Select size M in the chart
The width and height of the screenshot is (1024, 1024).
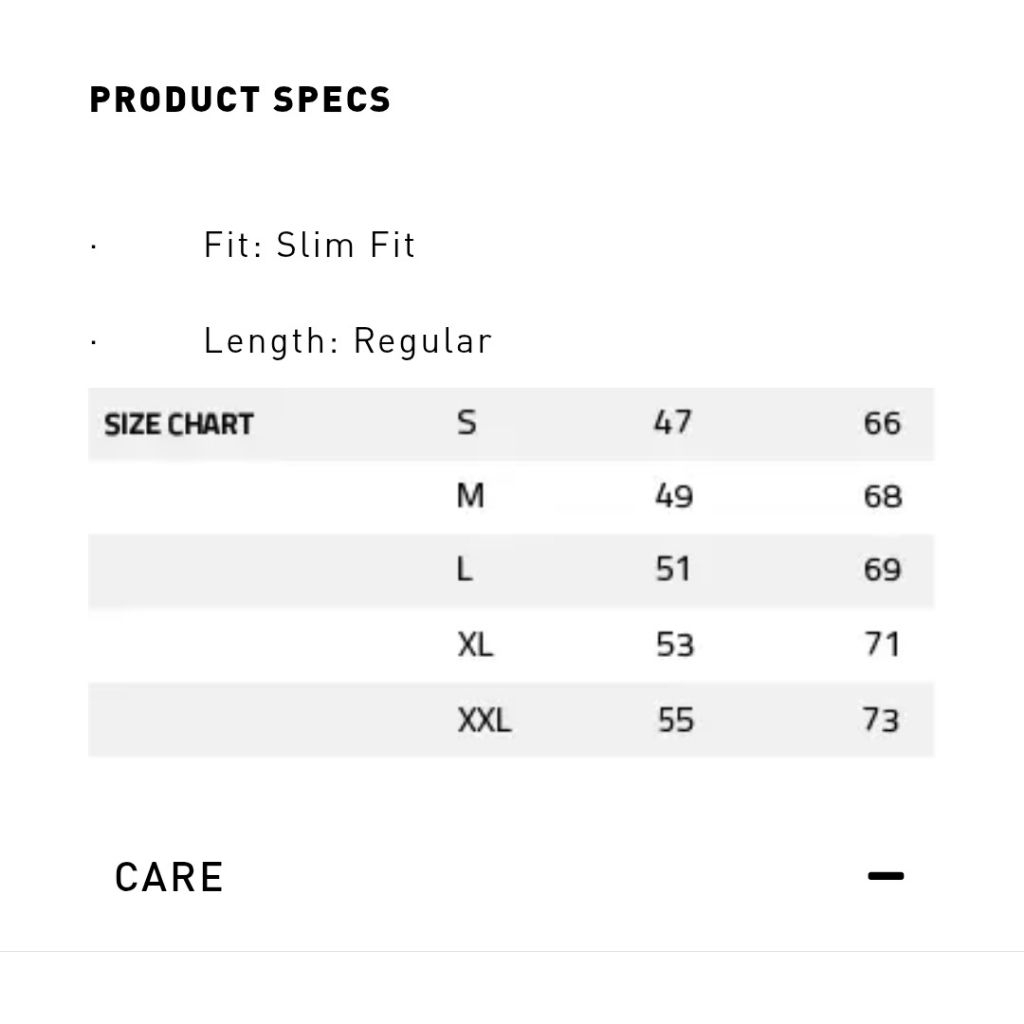(x=470, y=496)
